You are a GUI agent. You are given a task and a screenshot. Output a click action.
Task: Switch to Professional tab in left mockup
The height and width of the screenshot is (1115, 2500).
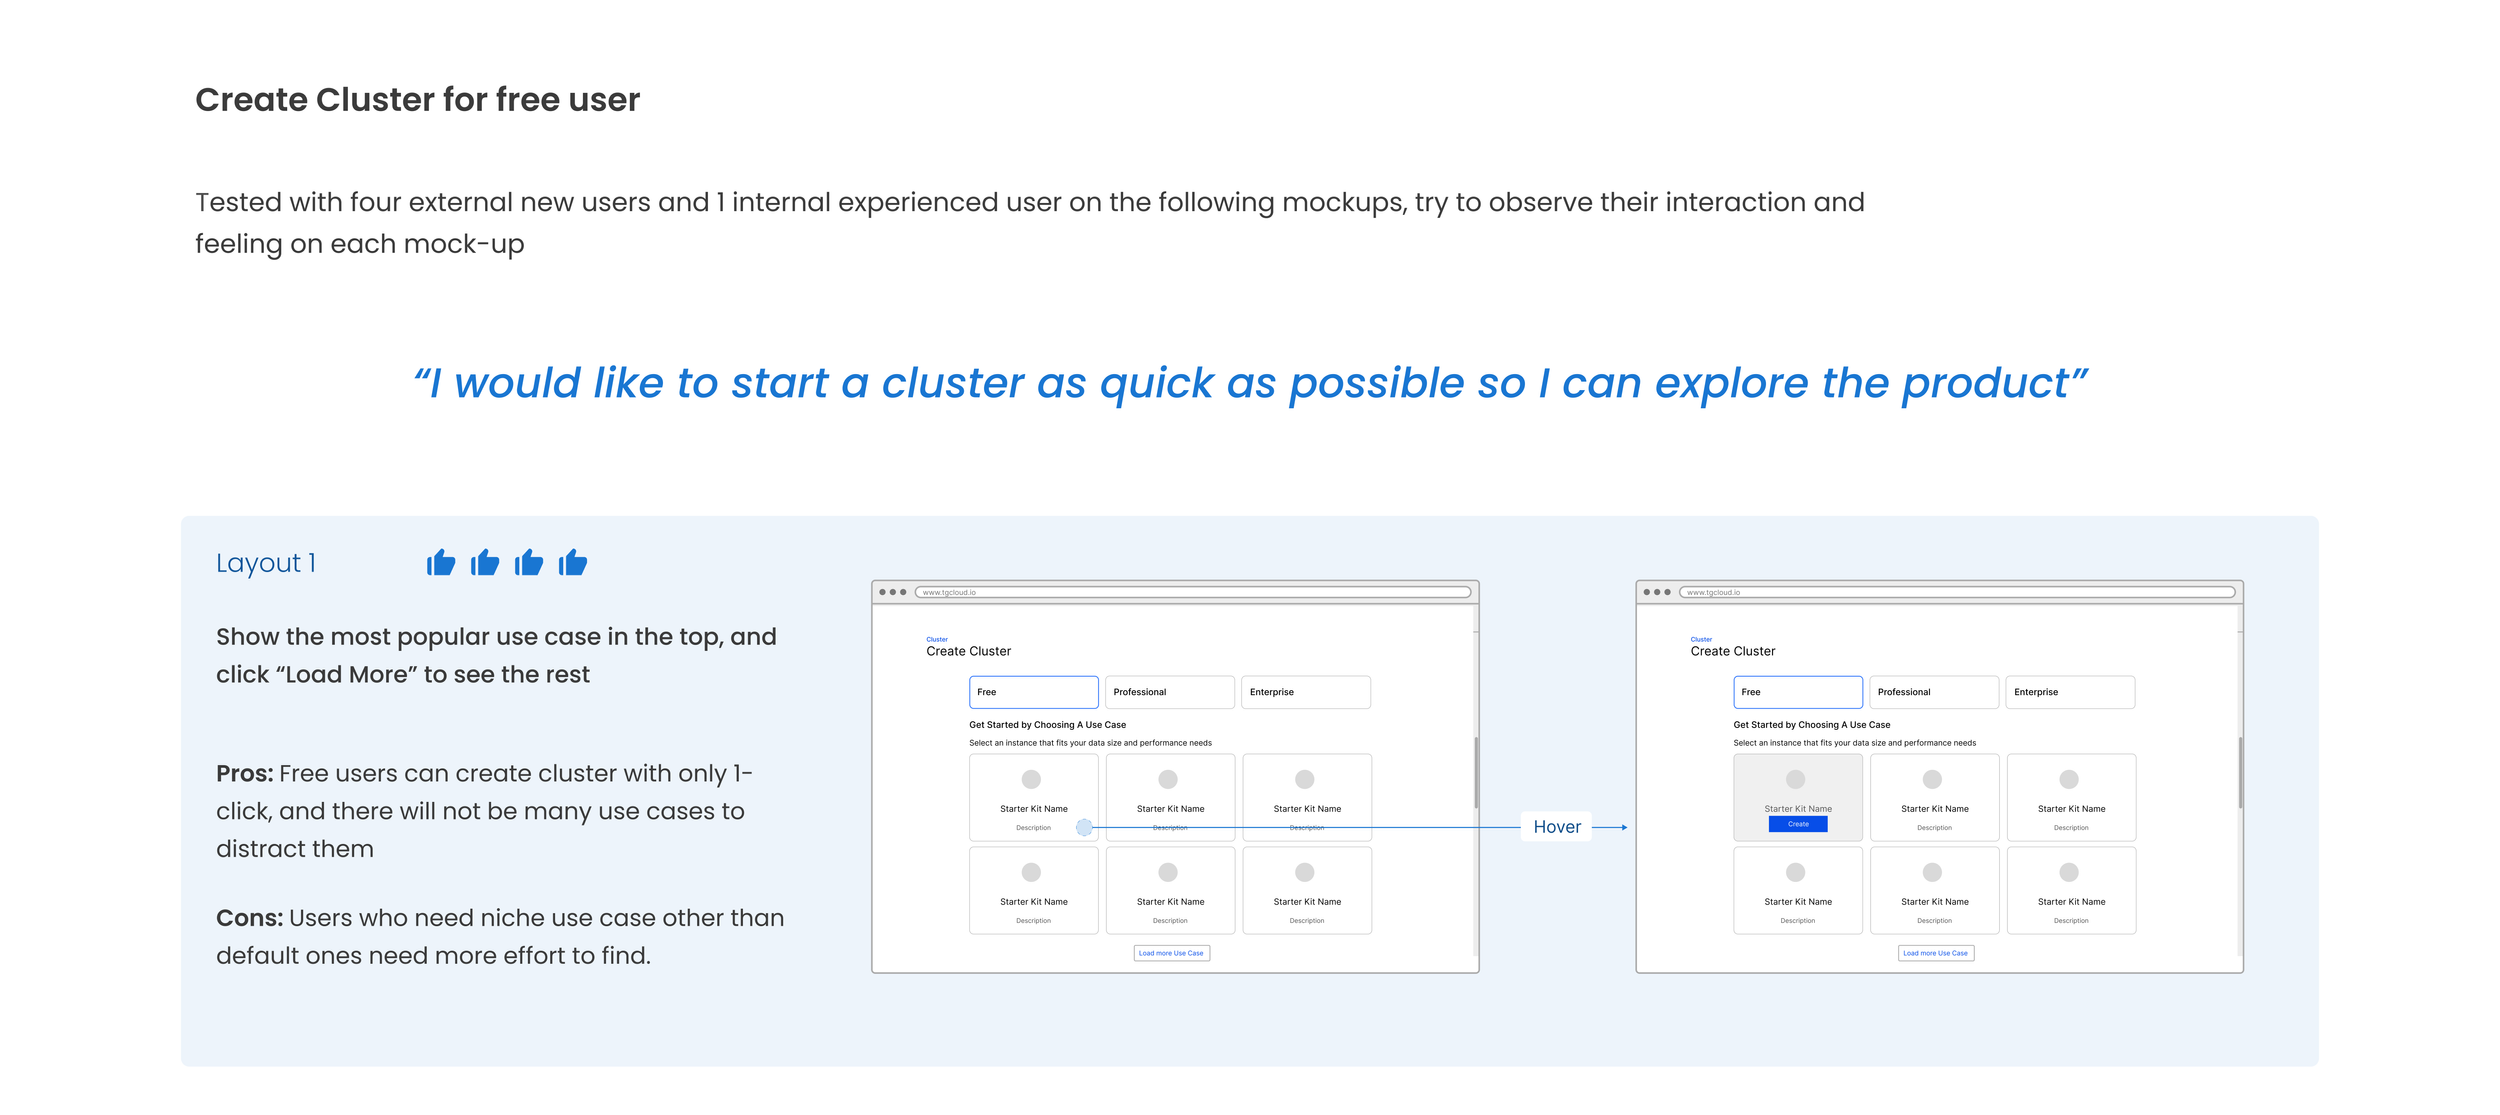pyautogui.click(x=1169, y=692)
